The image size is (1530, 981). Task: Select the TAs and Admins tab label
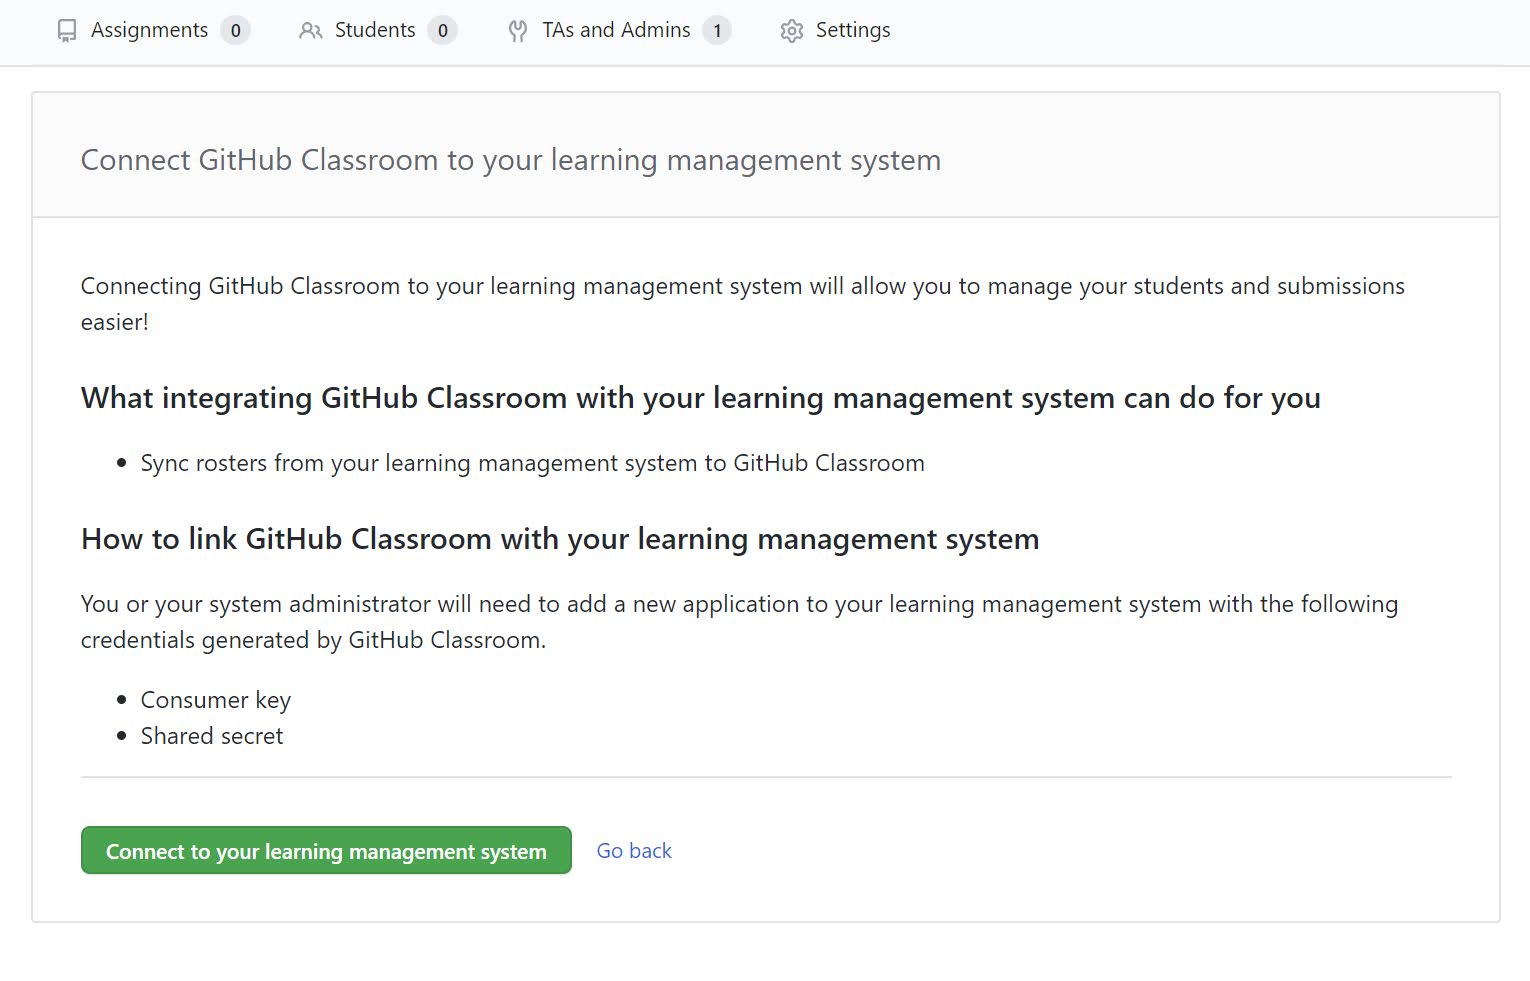[616, 30]
